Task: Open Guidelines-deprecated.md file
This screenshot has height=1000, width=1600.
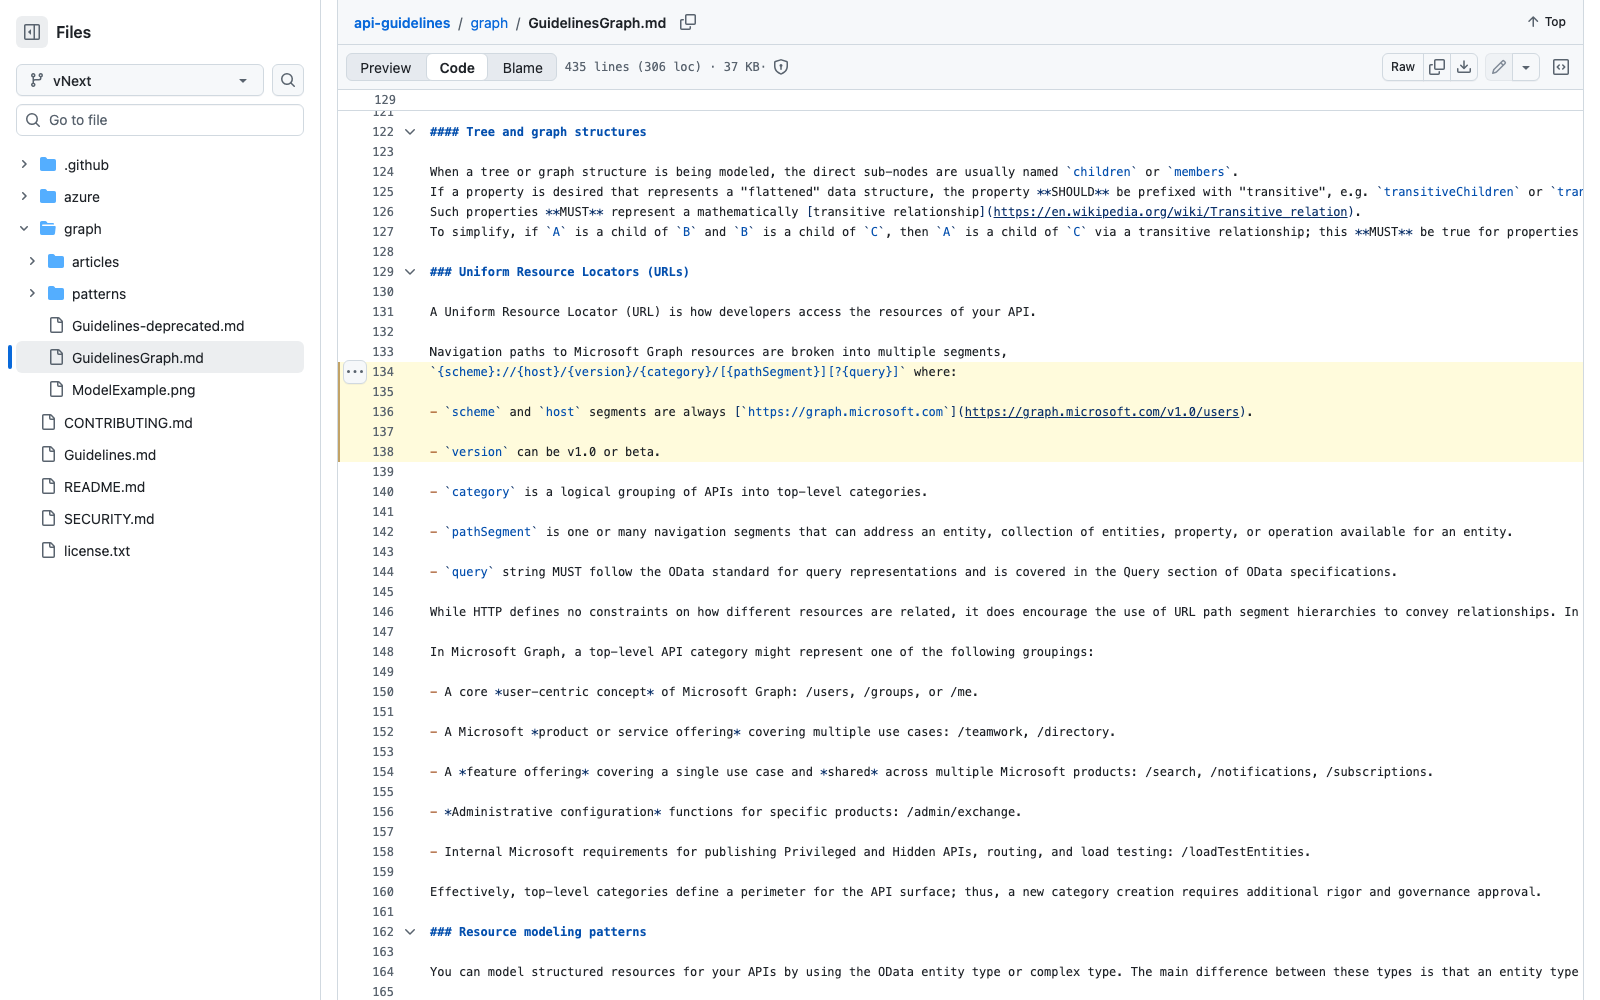Action: pyautogui.click(x=158, y=325)
